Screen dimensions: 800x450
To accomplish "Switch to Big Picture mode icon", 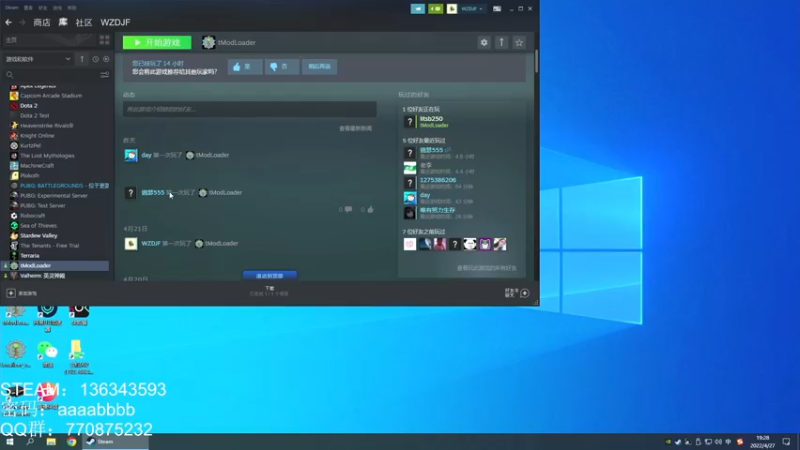I will pos(497,9).
